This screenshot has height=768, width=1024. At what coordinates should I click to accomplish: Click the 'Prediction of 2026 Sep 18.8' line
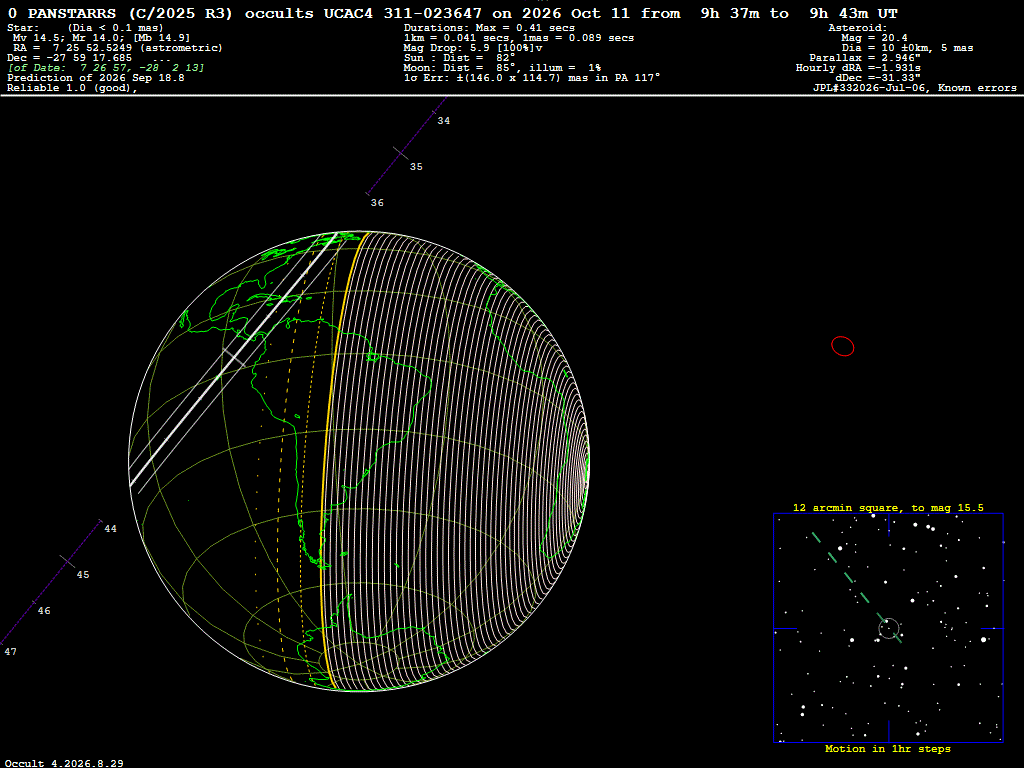pyautogui.click(x=95, y=78)
